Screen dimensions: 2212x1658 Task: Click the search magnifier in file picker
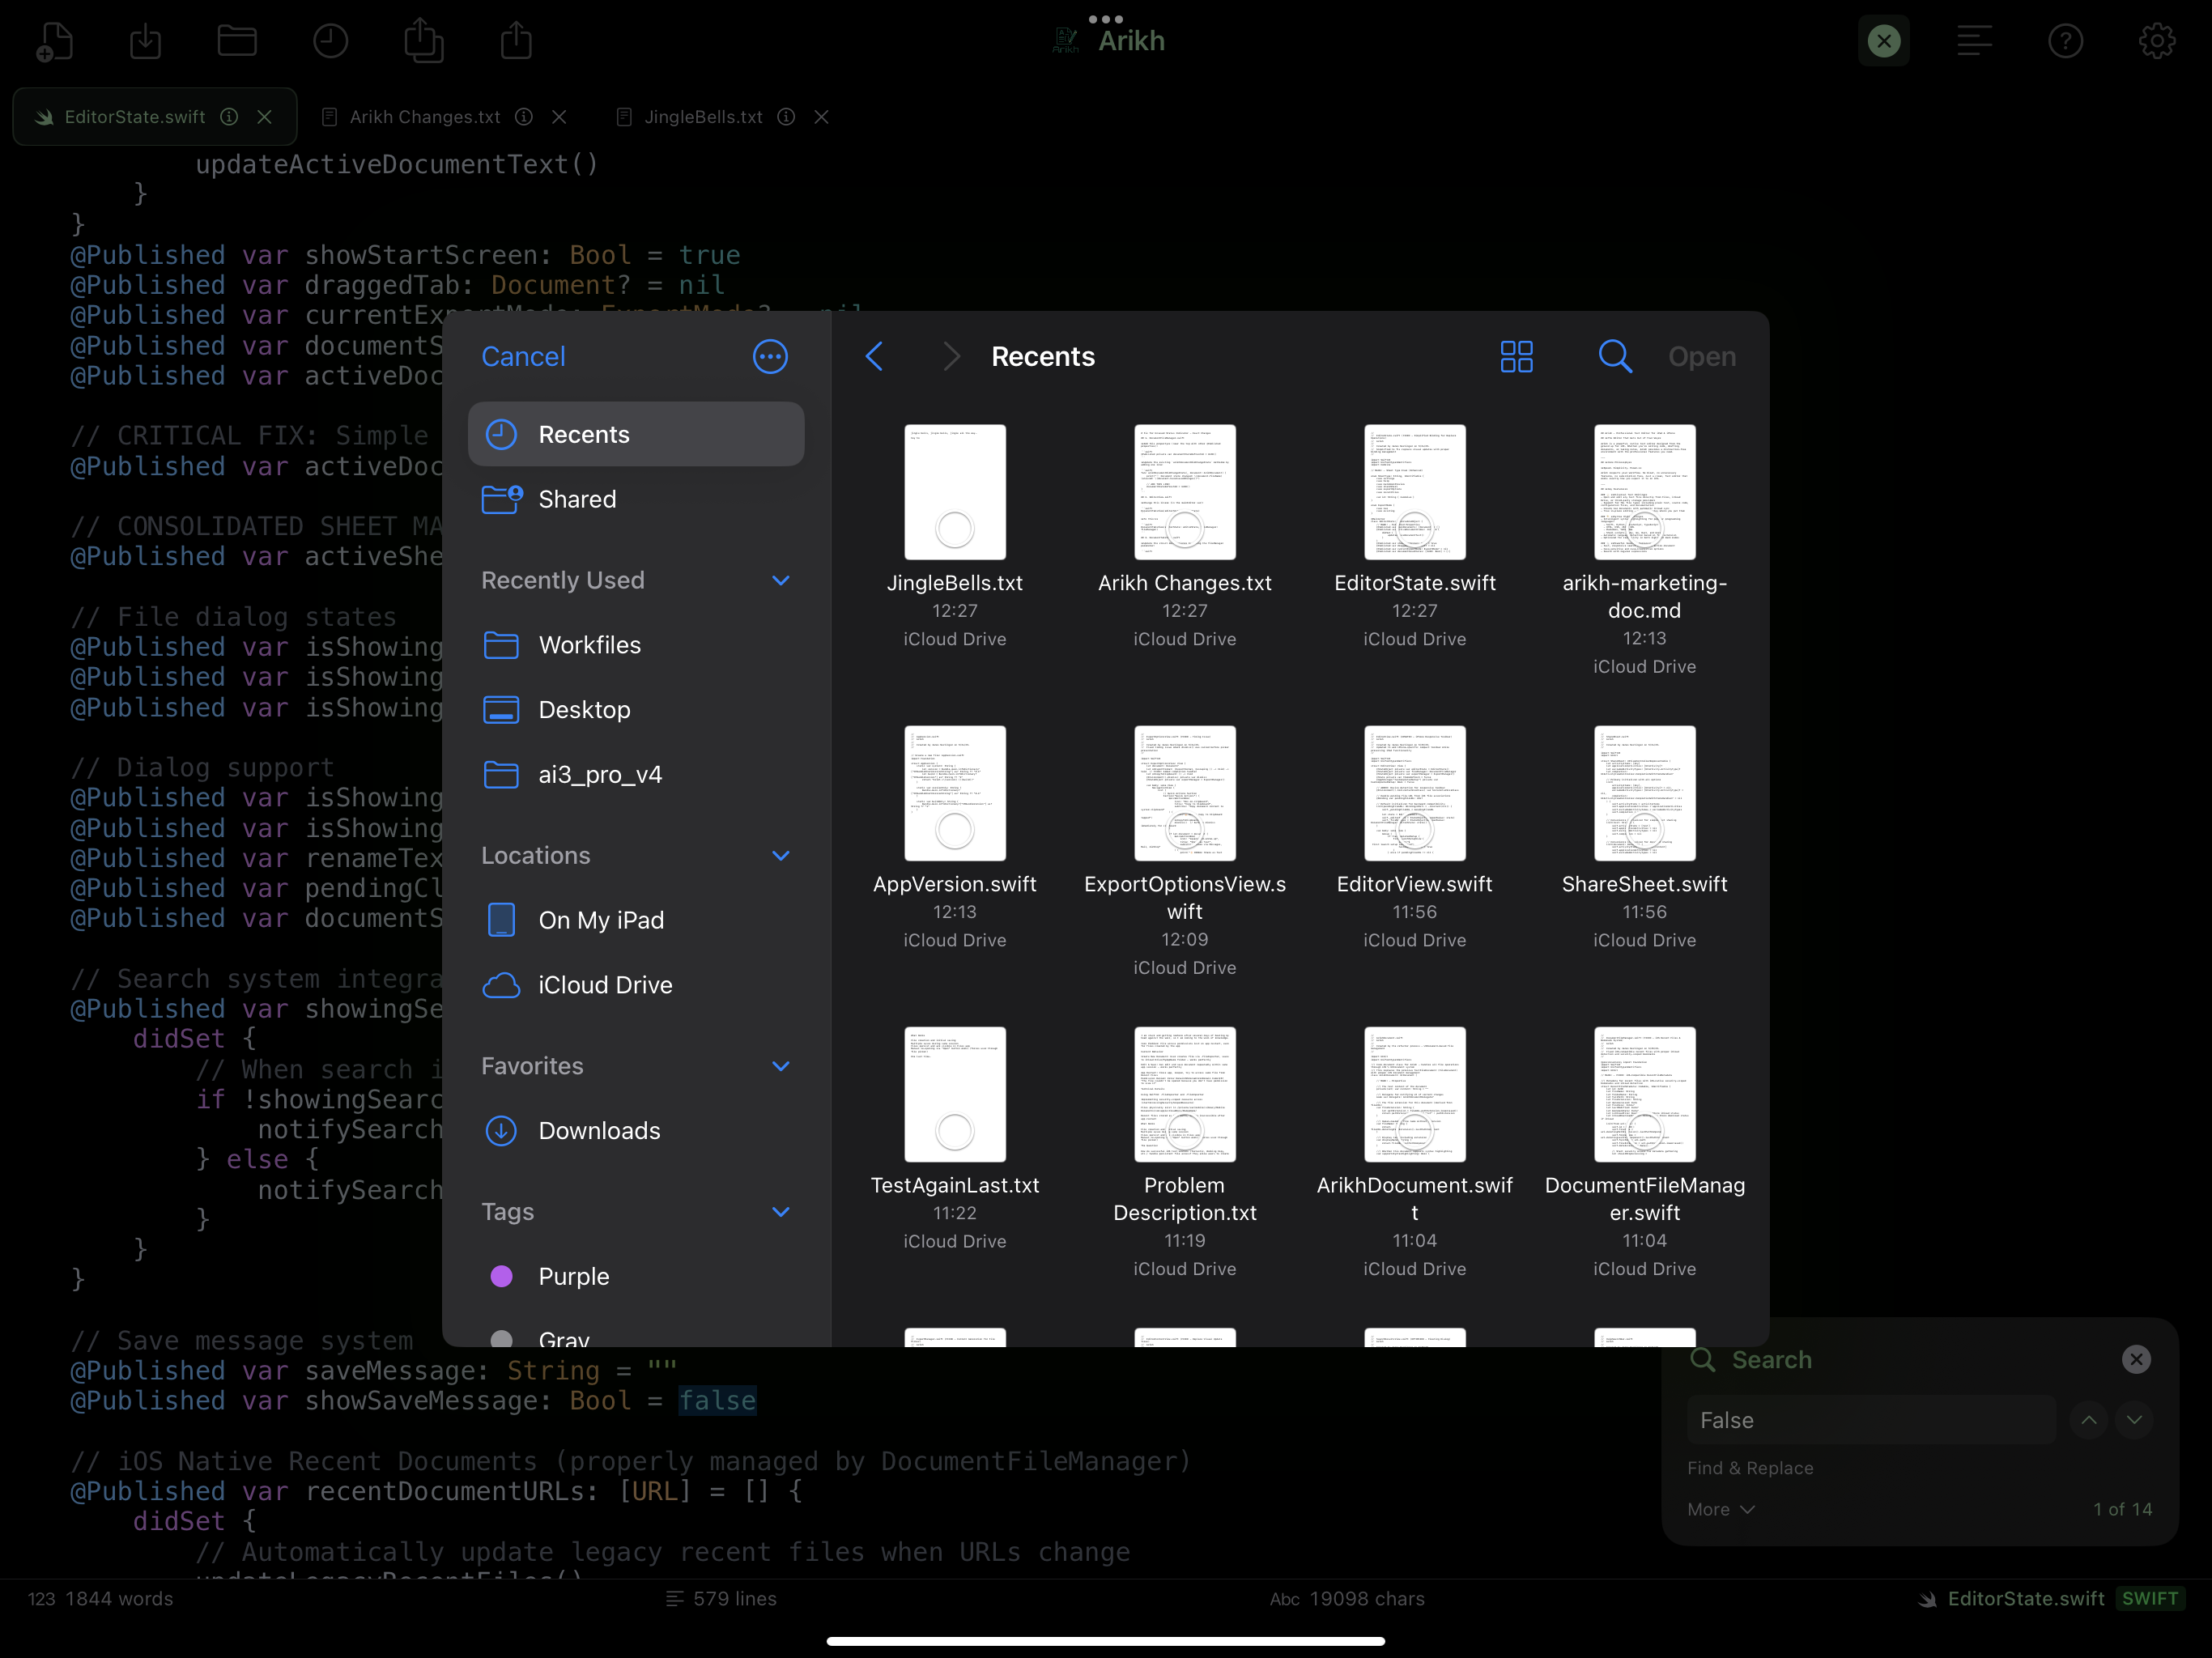1614,357
